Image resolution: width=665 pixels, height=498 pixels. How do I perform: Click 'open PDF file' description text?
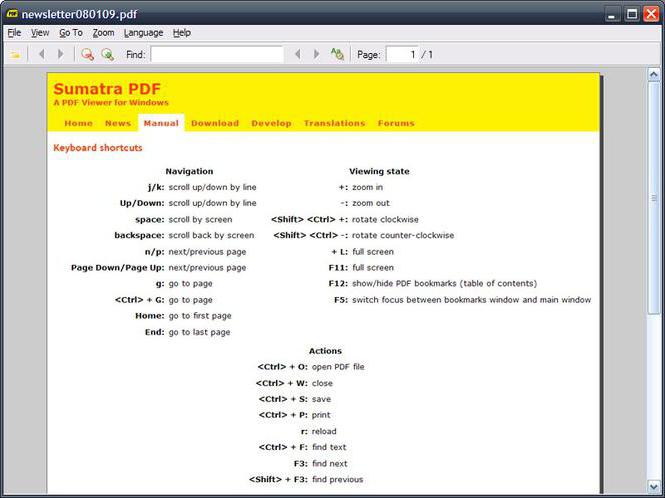click(338, 367)
